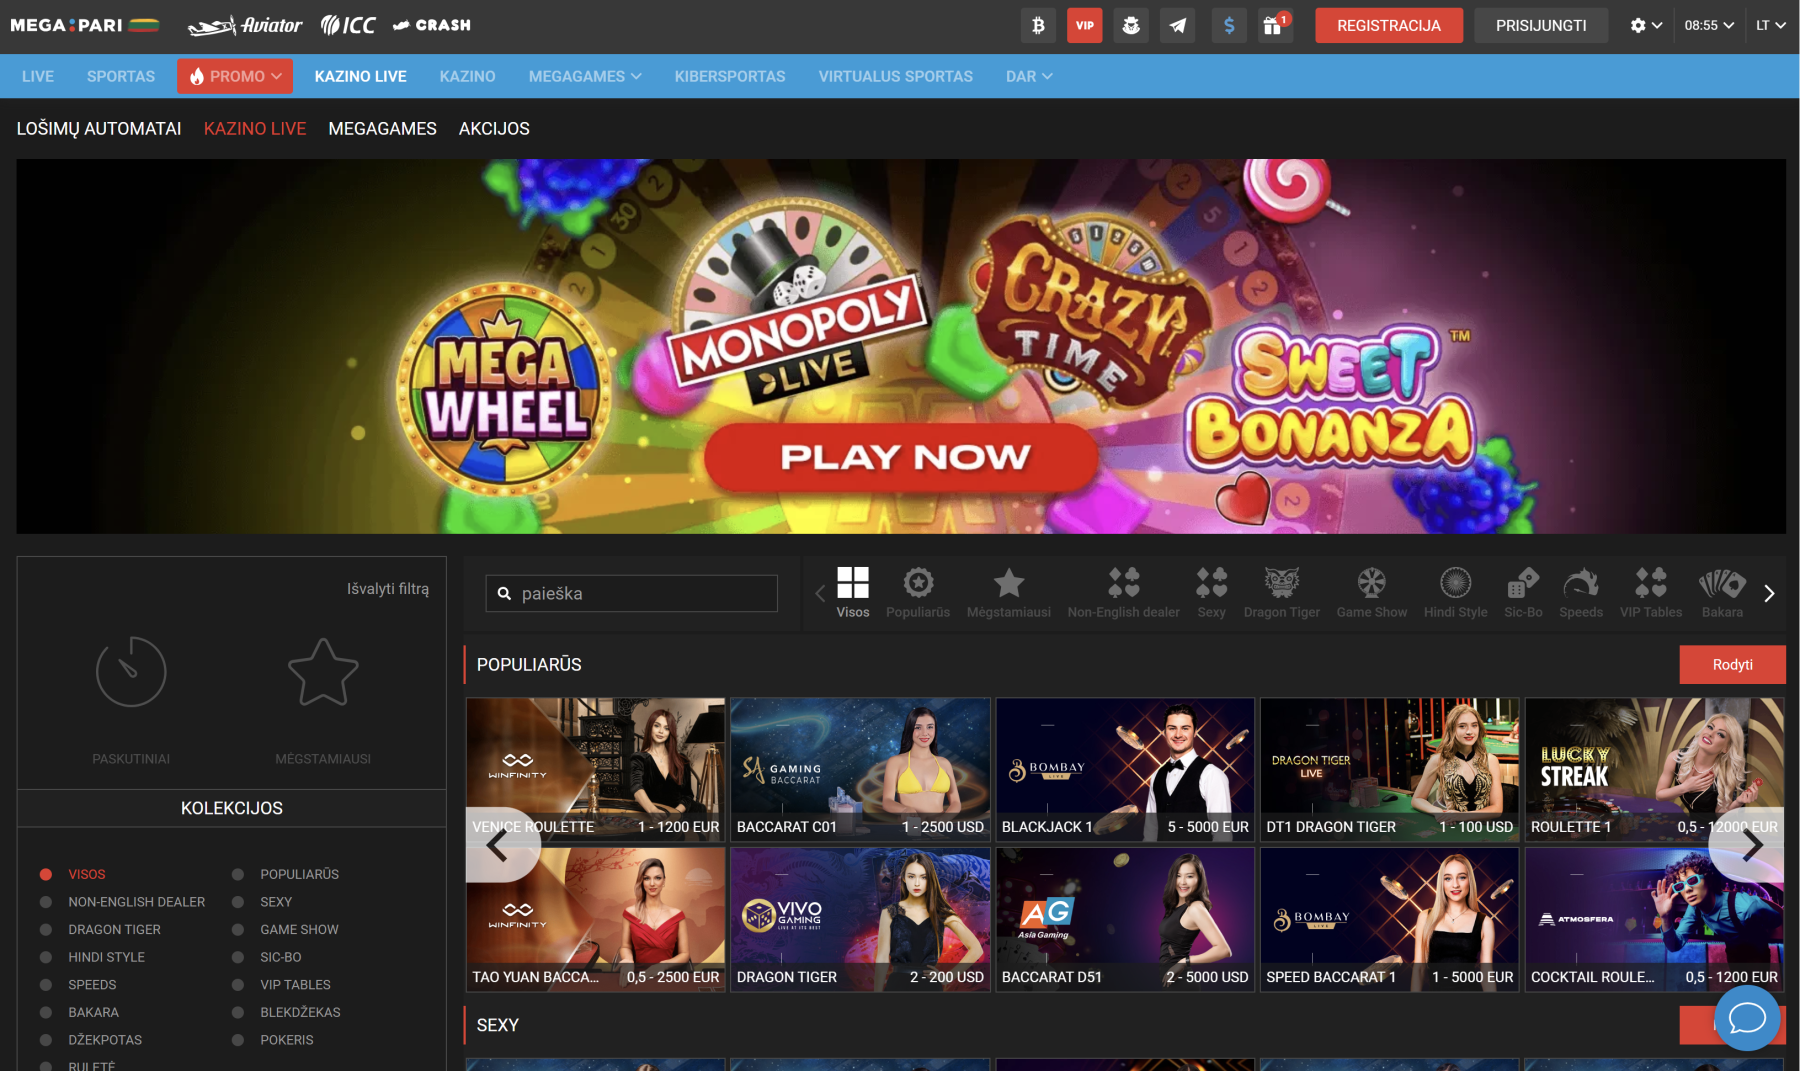Select Blekdžekas collection radio
1800x1071 pixels.
238,1012
